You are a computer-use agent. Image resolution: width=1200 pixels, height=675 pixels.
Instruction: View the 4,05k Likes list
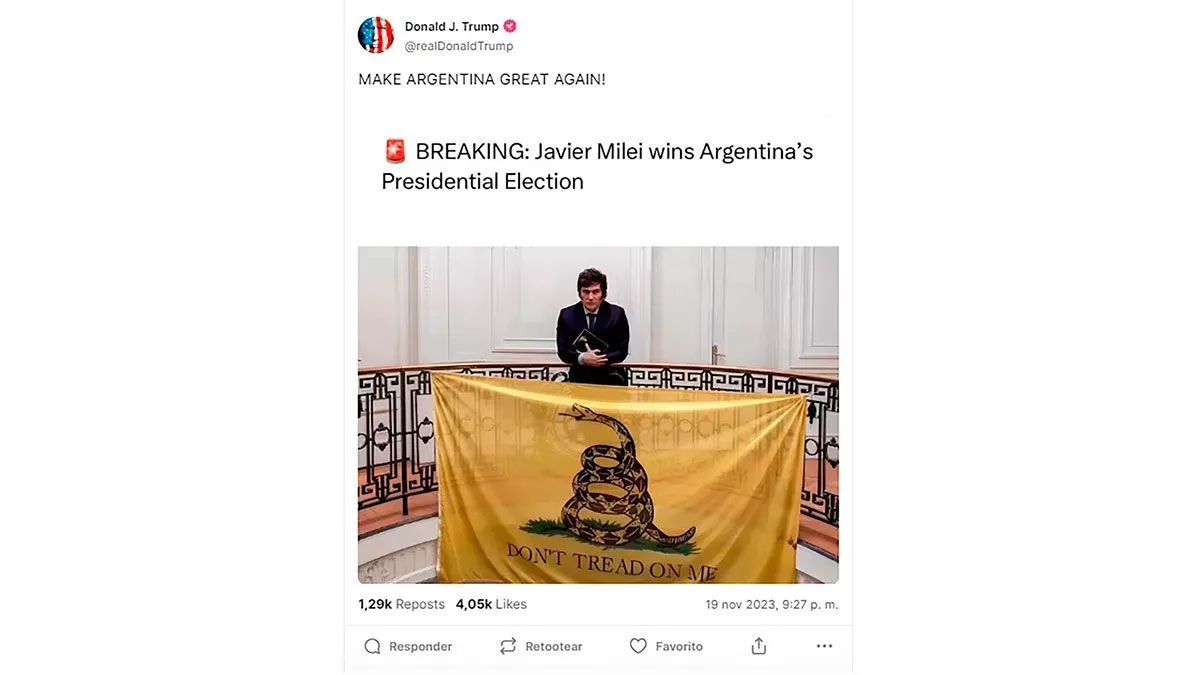coord(491,604)
